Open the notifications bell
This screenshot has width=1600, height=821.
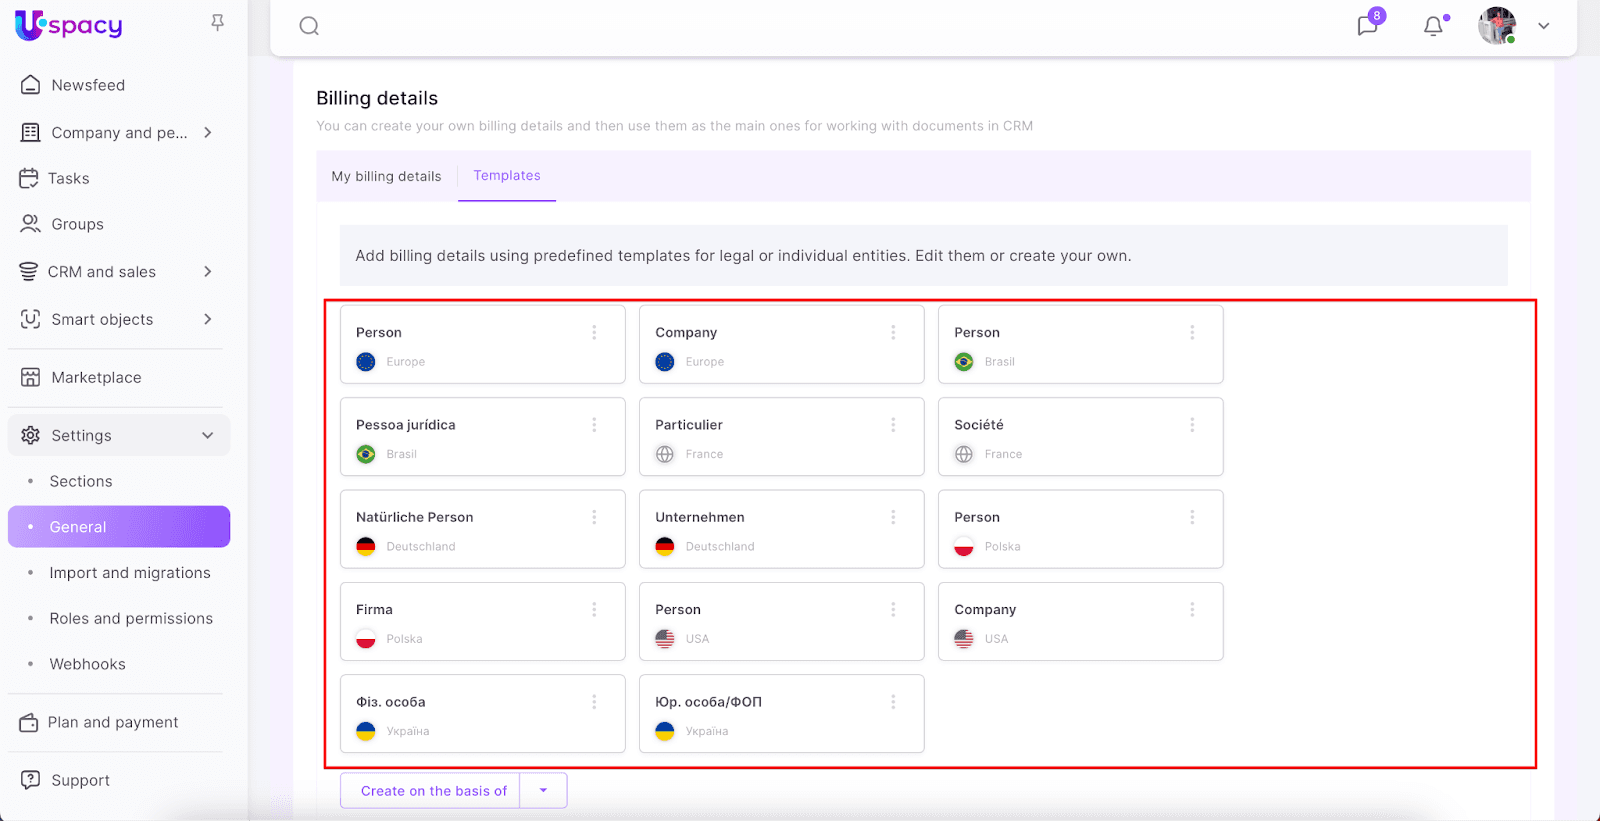coord(1433,26)
